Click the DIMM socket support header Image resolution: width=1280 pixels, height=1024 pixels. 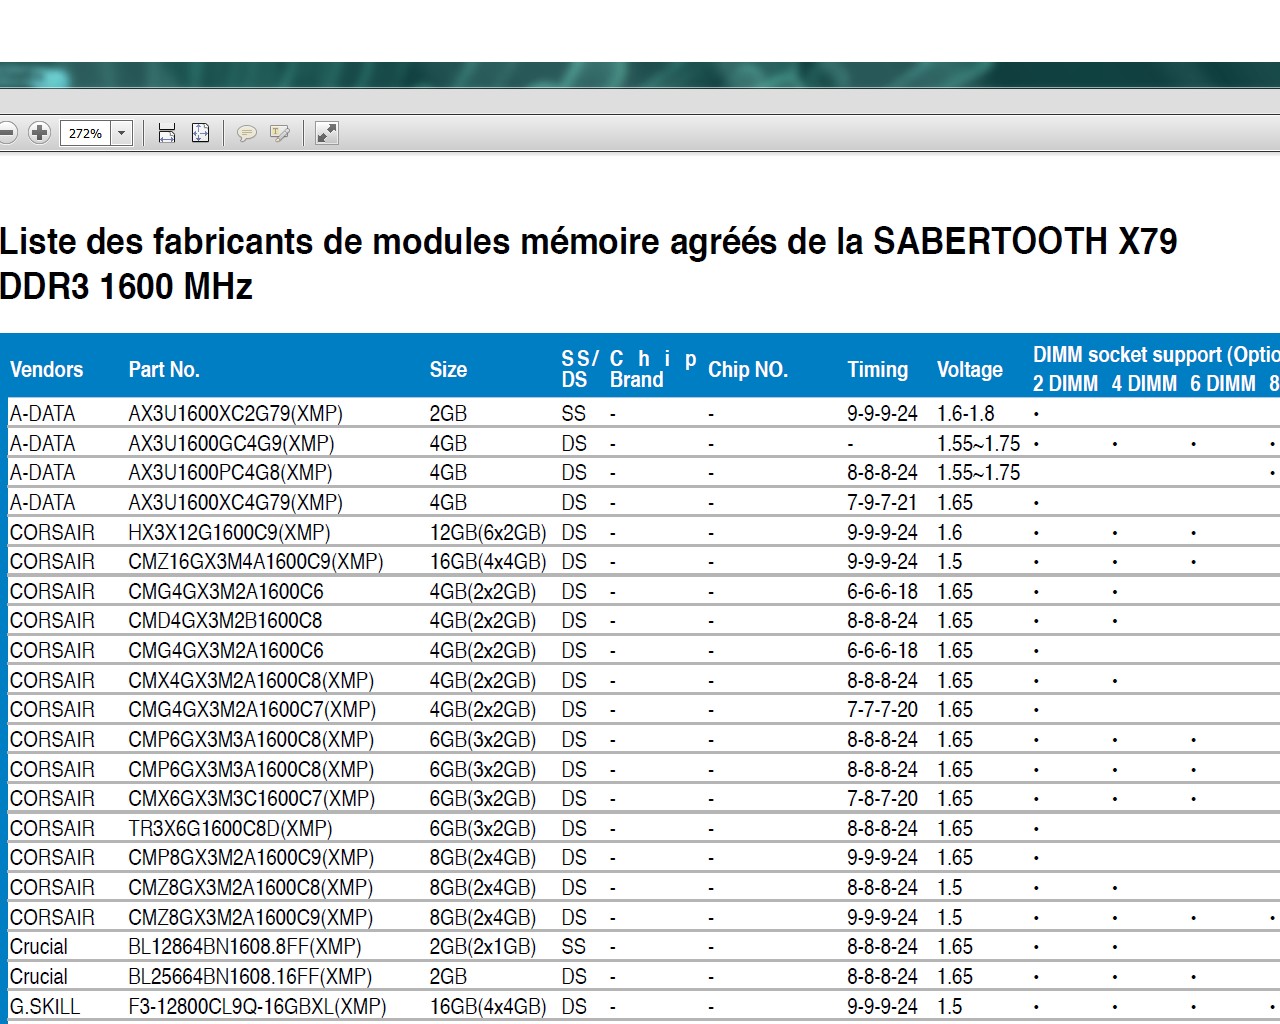[1156, 355]
